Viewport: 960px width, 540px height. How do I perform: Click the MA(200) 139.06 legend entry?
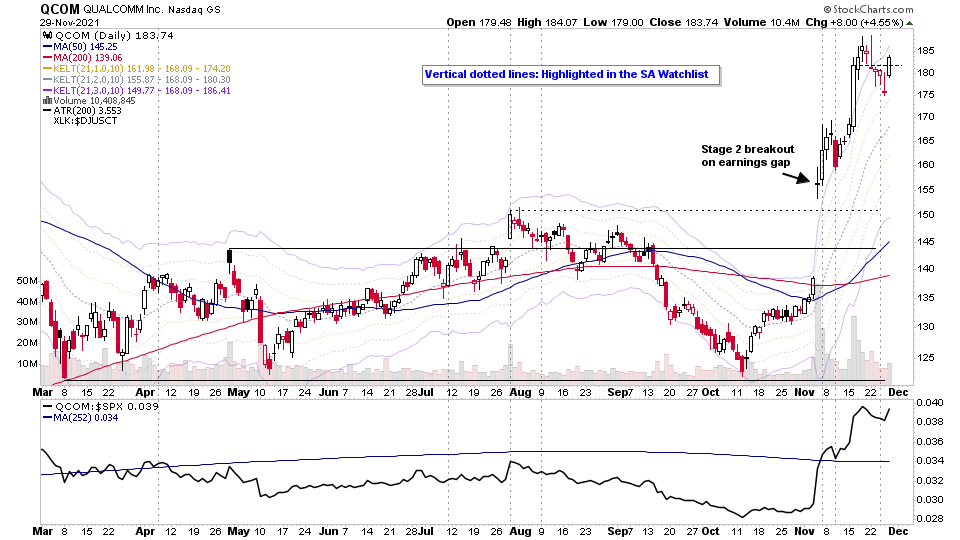point(83,58)
